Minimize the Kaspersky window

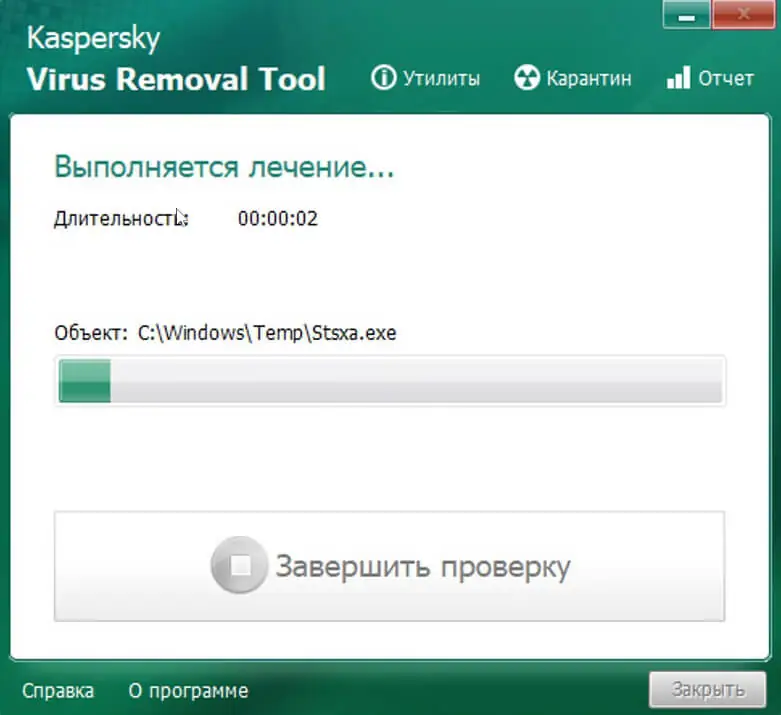(686, 15)
